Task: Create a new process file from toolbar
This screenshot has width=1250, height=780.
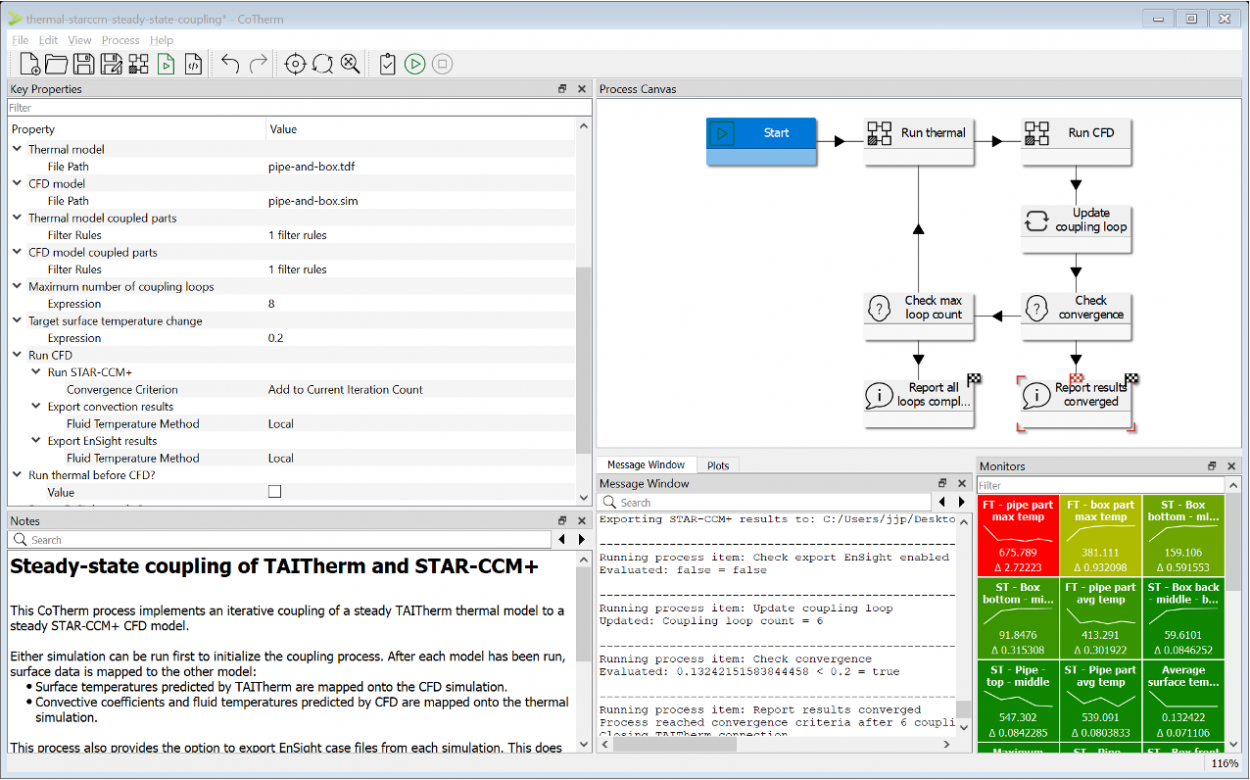Action: pos(30,64)
